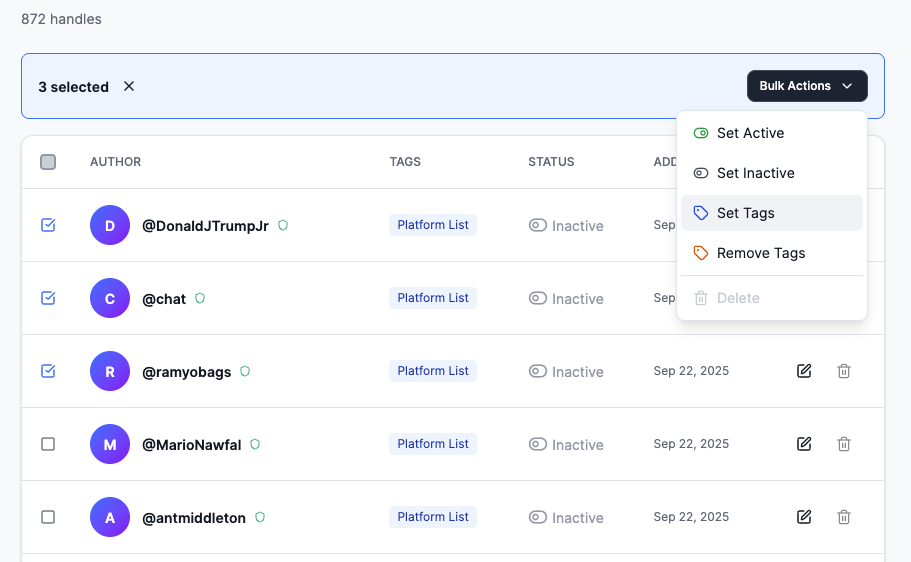Image resolution: width=911 pixels, height=562 pixels.
Task: Toggle Inactive status for @MarioNawfal
Action: point(566,445)
